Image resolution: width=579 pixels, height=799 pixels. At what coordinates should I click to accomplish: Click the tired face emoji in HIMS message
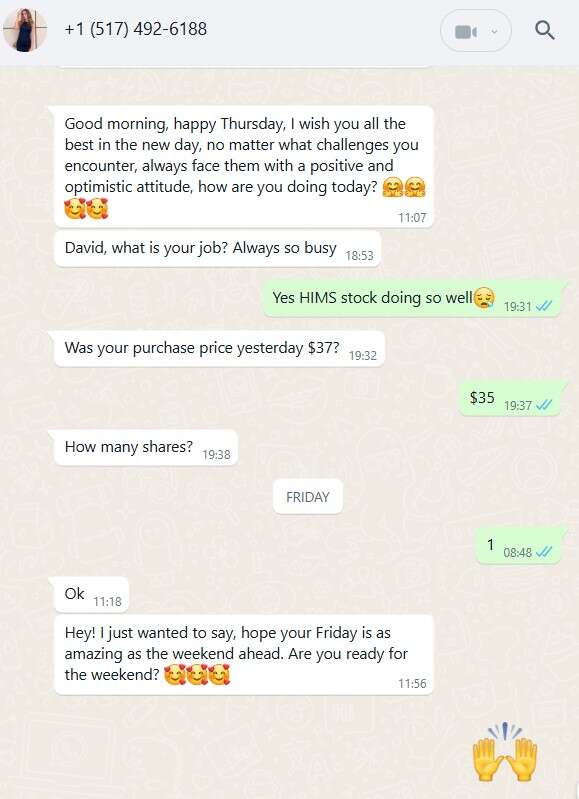(x=484, y=298)
